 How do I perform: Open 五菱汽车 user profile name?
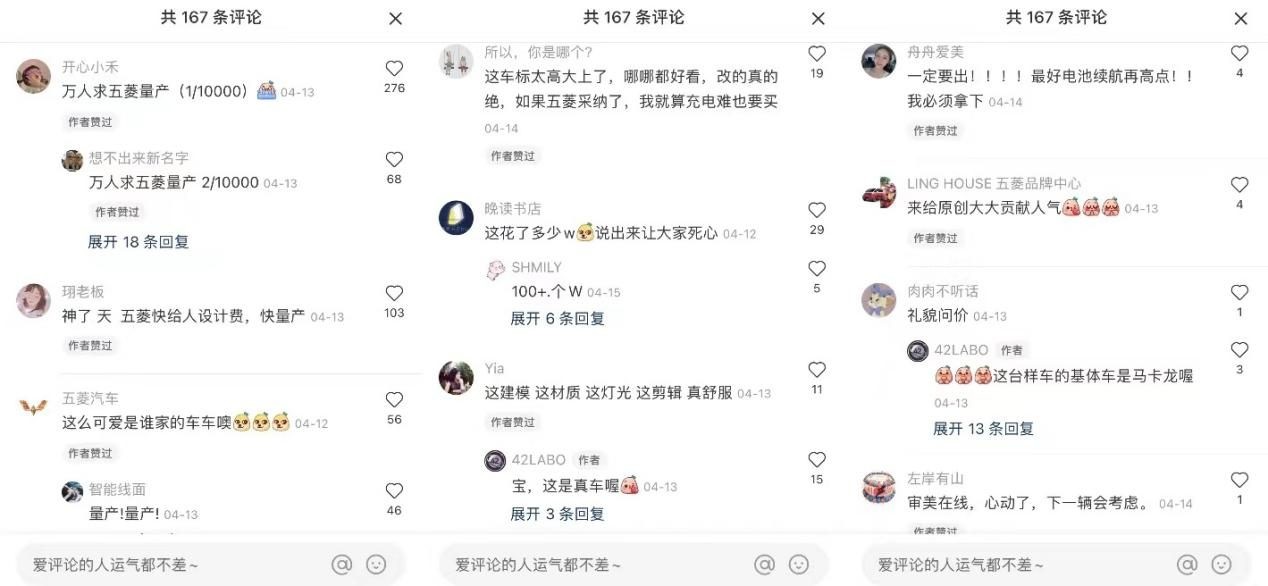coord(90,398)
